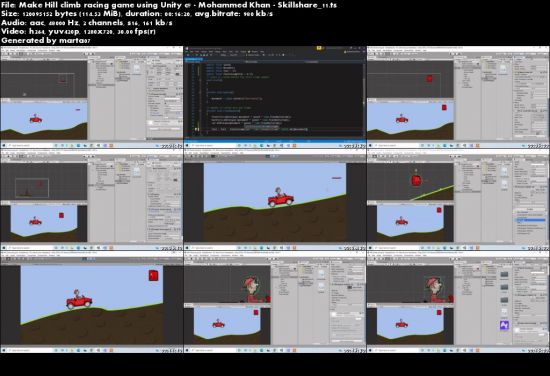Viewport: 550px width, 376px height.
Task: Click the 'Audio: aac' info line
Action: point(87,22)
